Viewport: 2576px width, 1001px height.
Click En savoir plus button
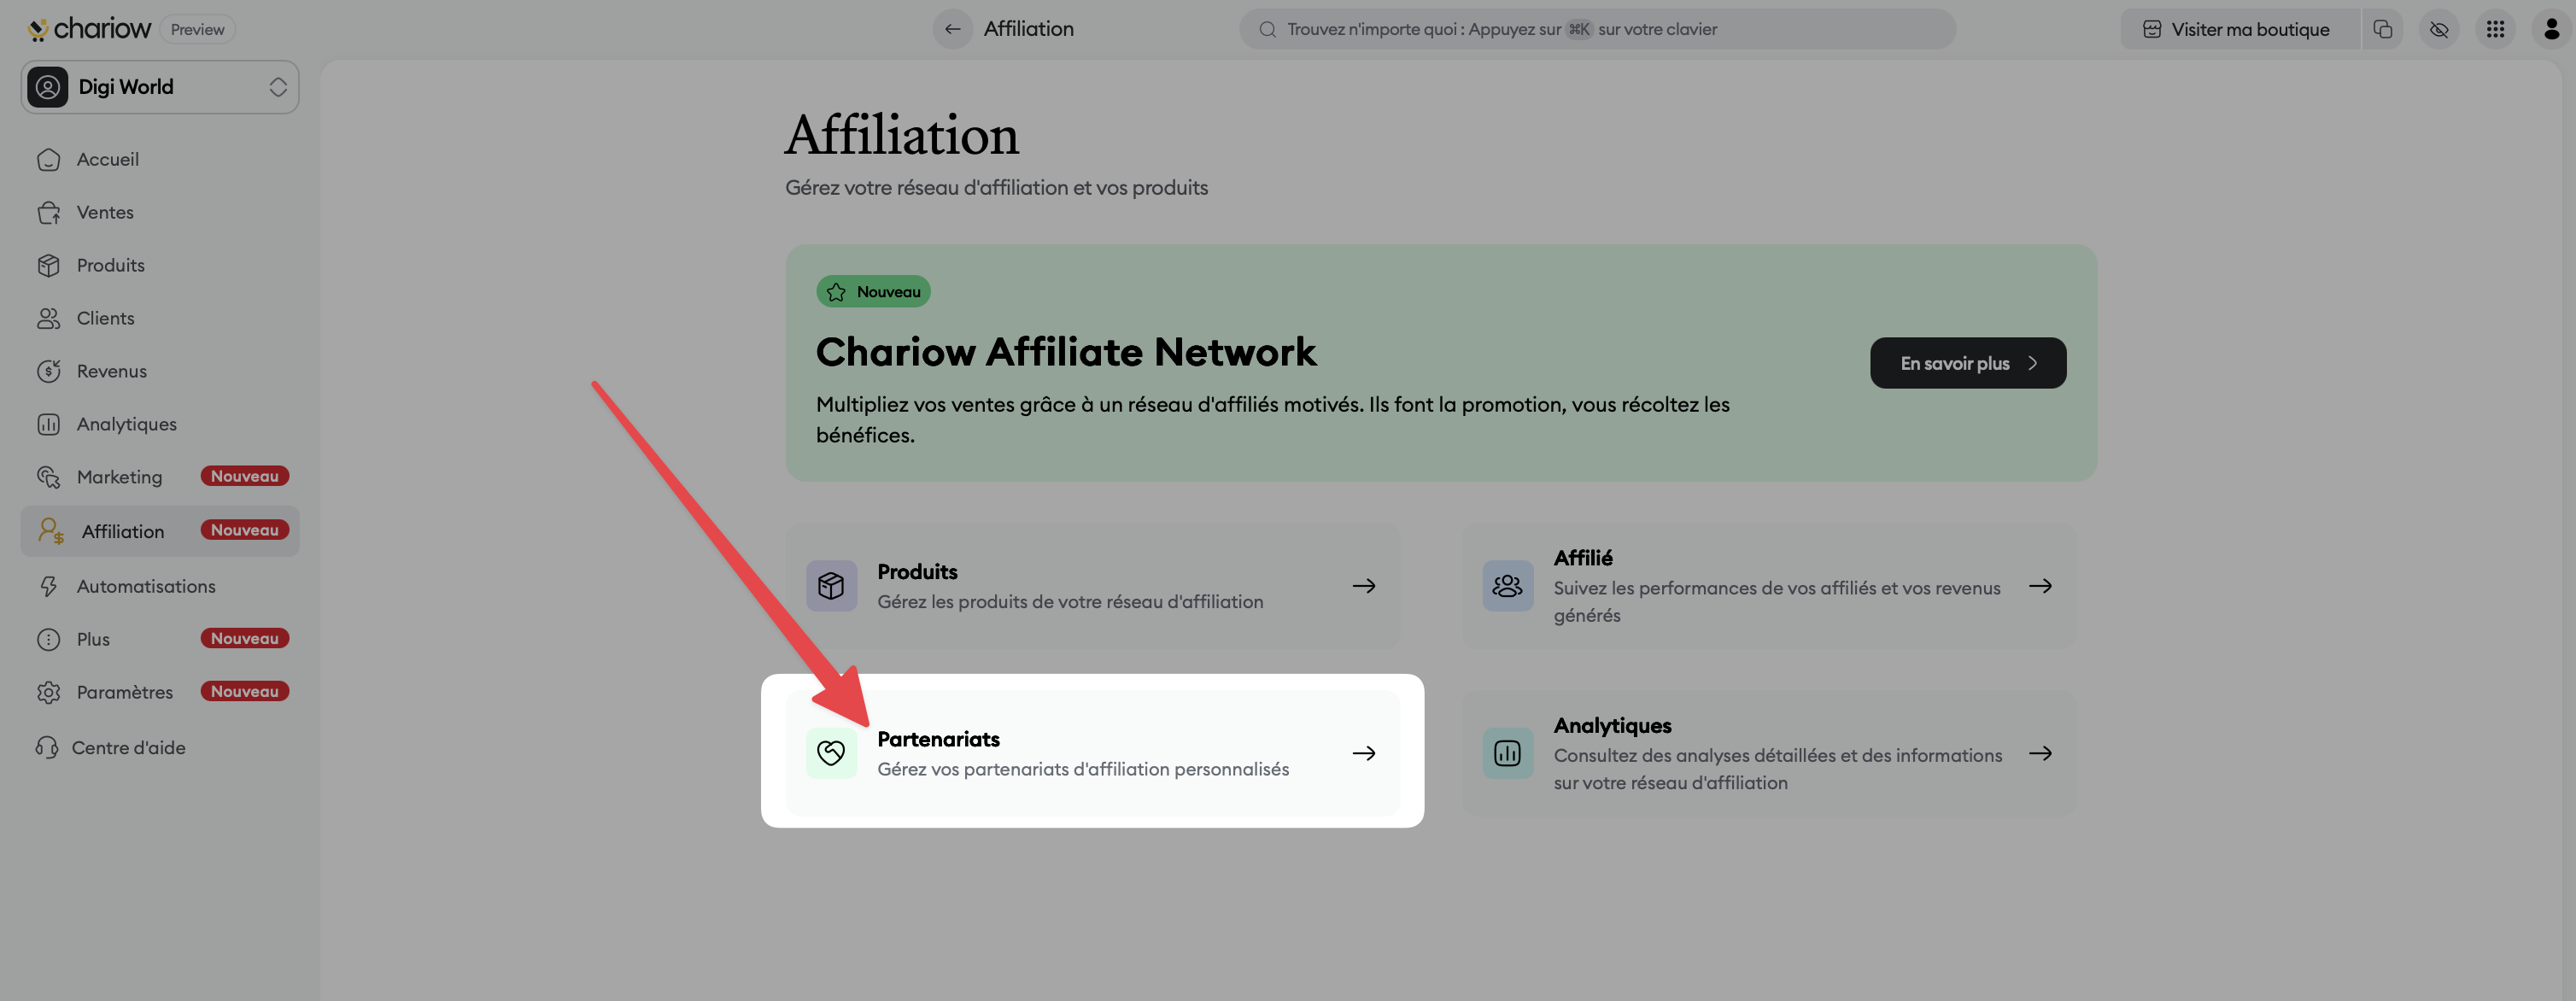coord(1967,363)
